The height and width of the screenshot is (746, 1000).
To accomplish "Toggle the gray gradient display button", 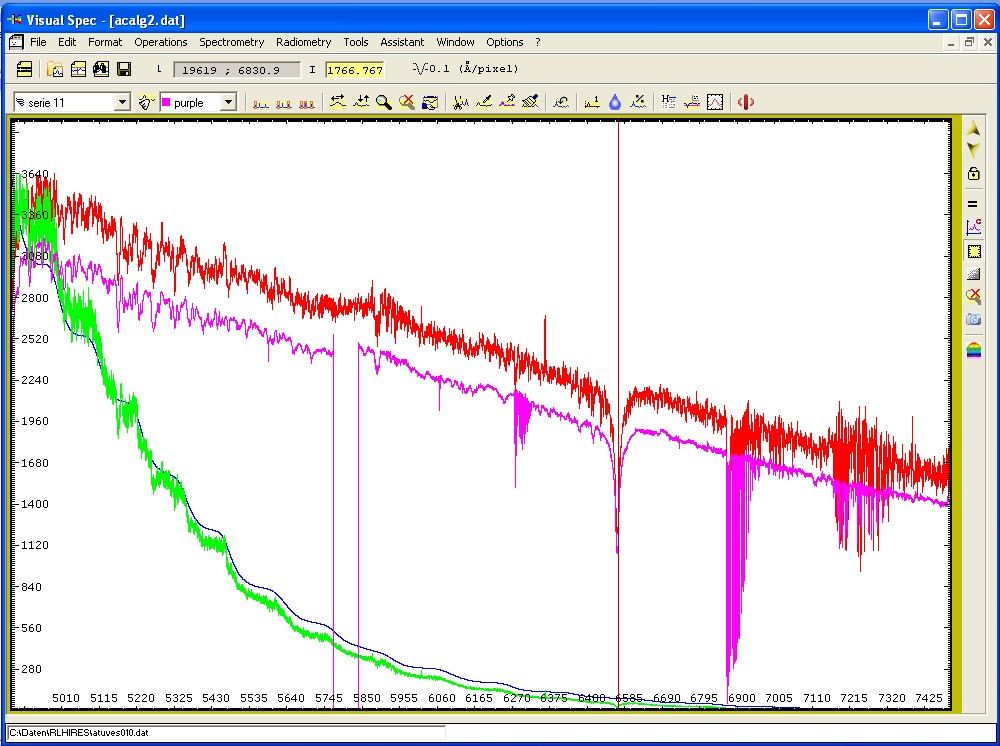I will coord(973,274).
